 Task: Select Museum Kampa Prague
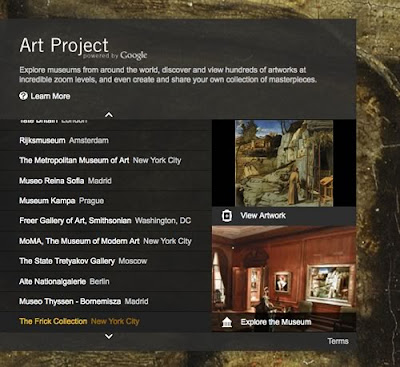coord(105,201)
